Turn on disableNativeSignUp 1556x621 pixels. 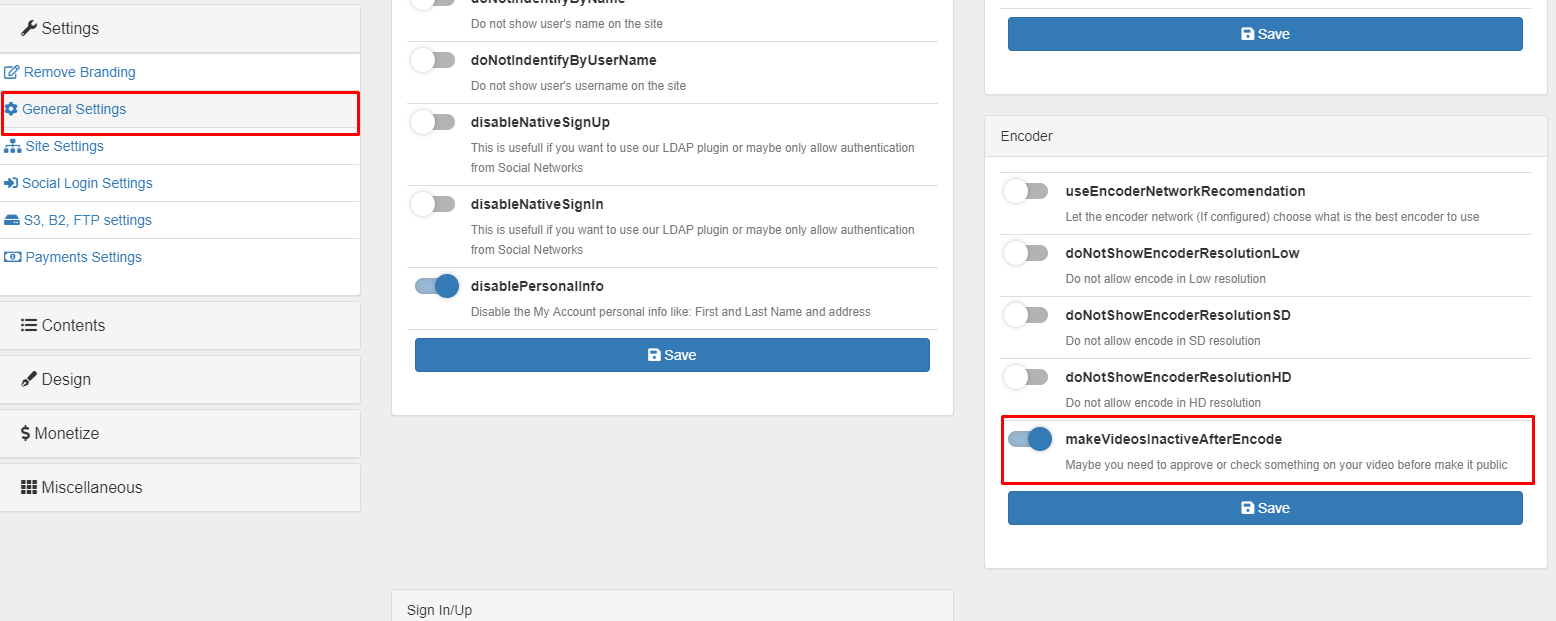pyautogui.click(x=433, y=121)
